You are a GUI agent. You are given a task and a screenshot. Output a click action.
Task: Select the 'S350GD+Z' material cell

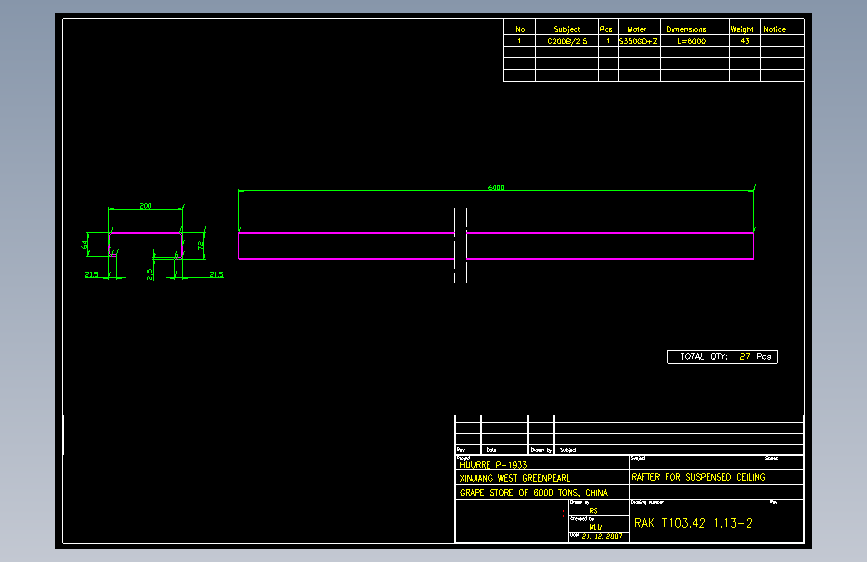[x=639, y=41]
